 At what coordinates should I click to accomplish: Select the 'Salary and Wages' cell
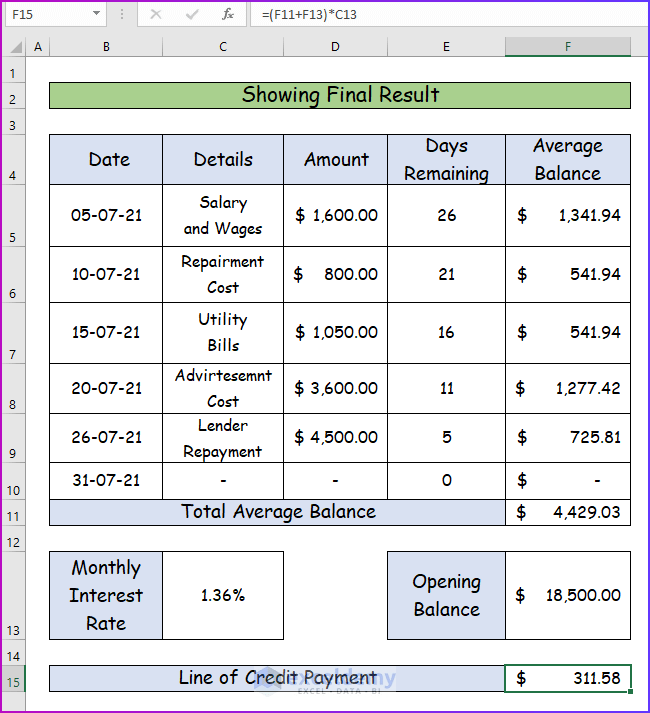coord(223,216)
